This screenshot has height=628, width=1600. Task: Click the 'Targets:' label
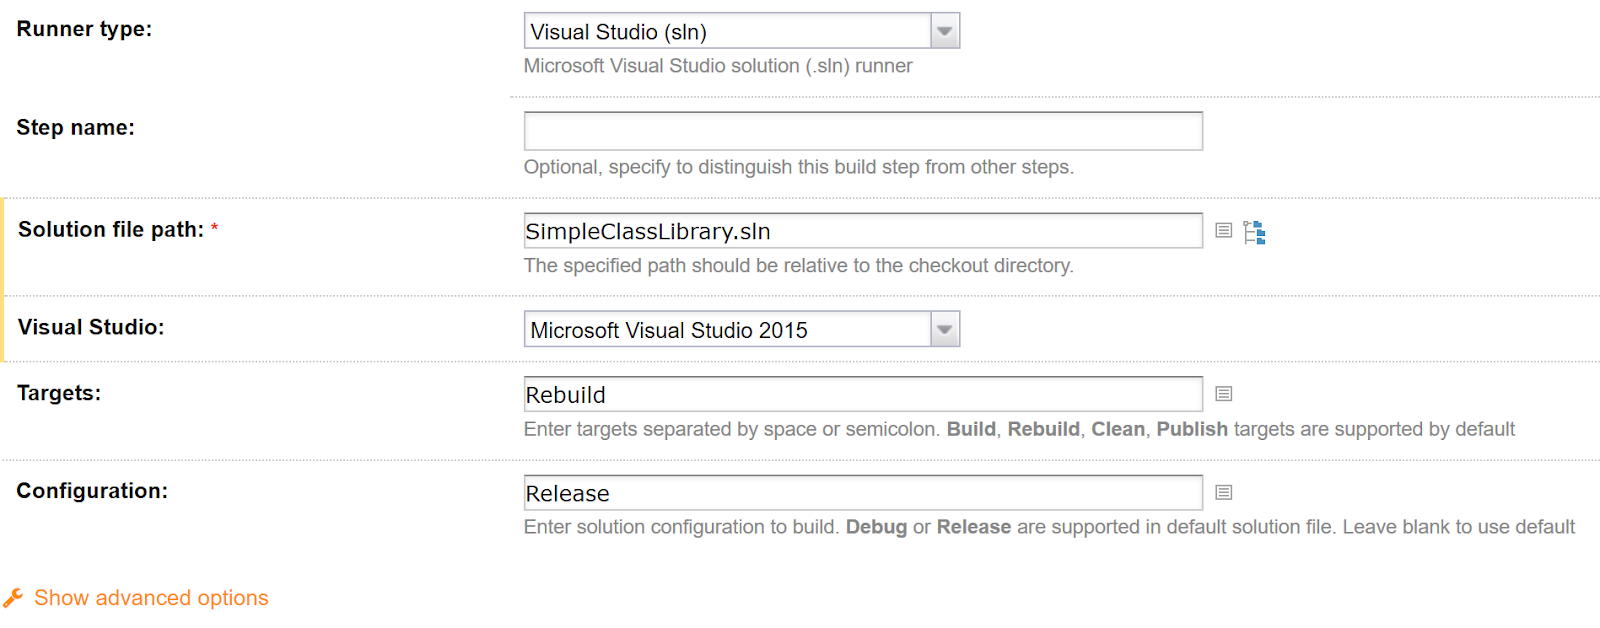pos(59,393)
